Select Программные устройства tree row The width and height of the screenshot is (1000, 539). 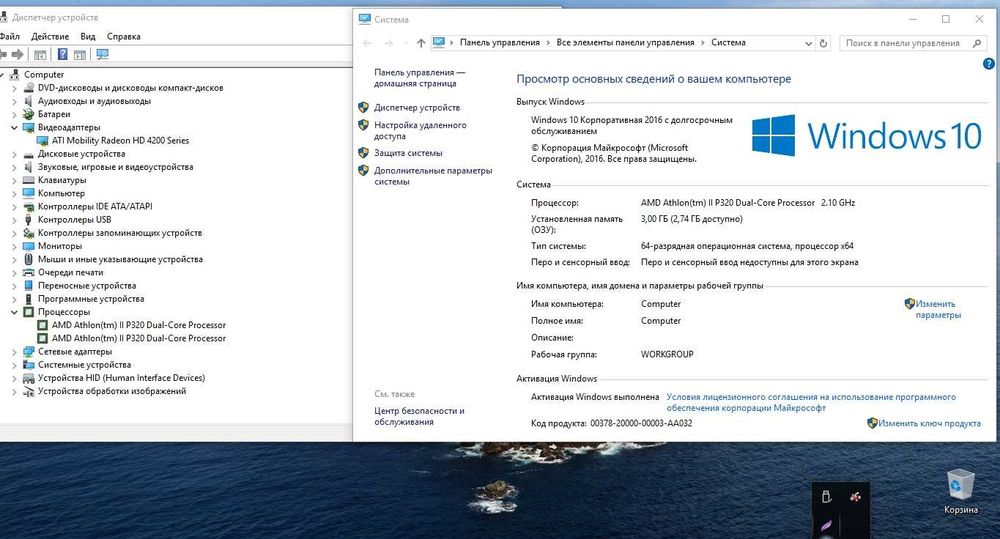[x=91, y=299]
